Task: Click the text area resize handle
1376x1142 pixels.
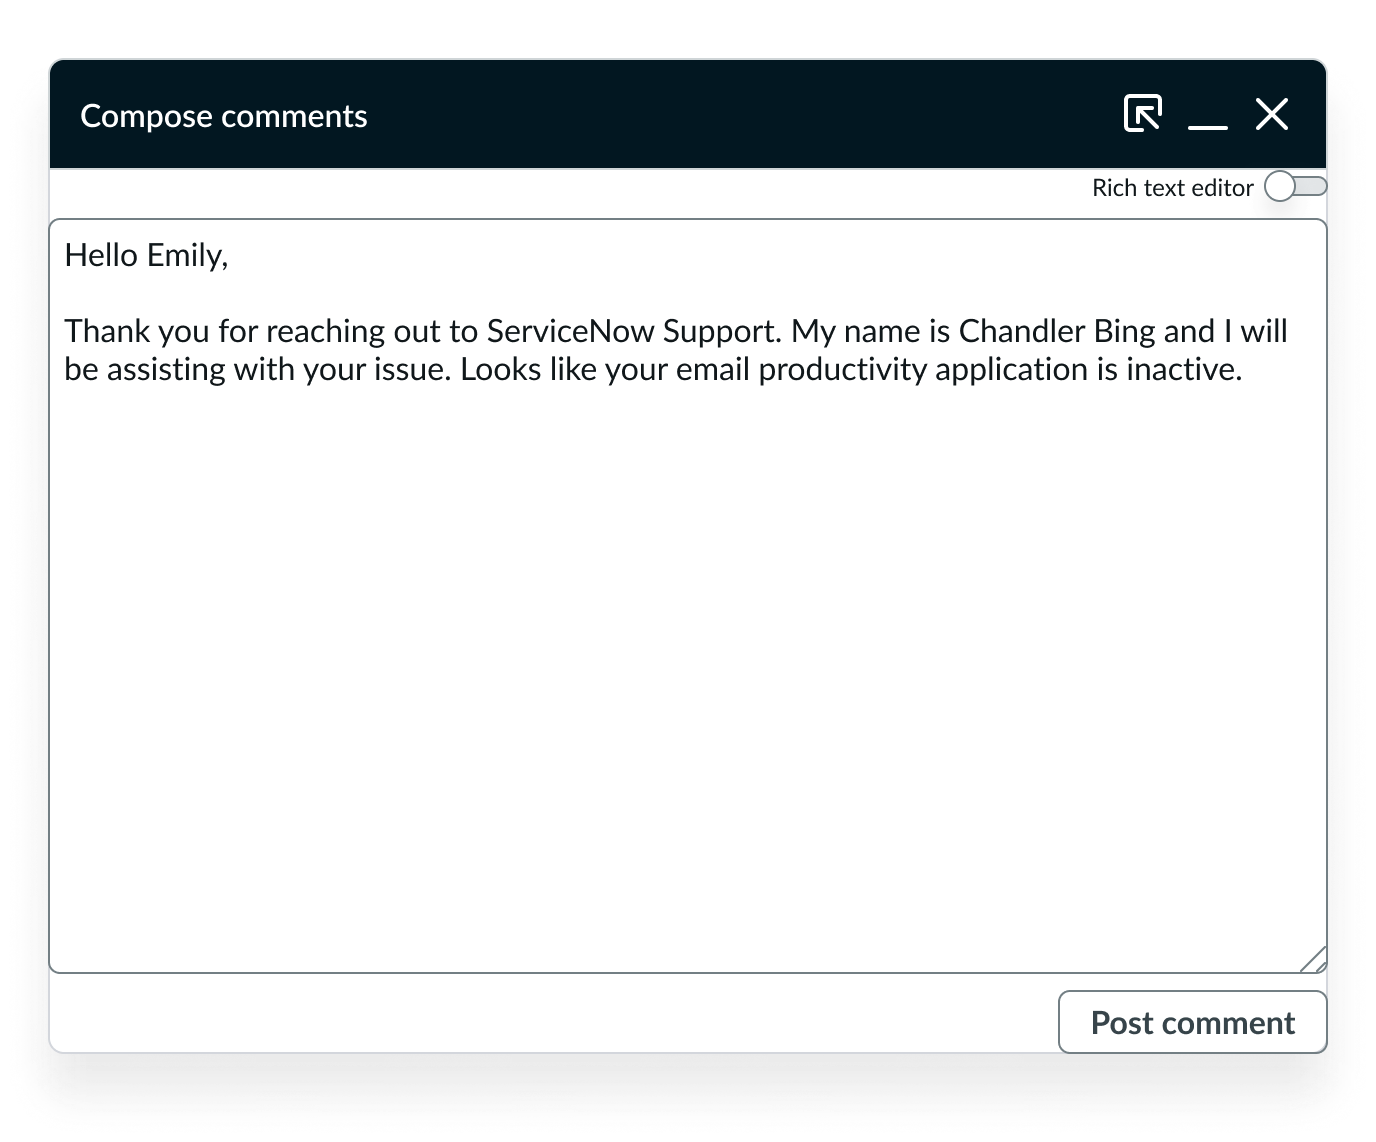Action: [x=1313, y=961]
